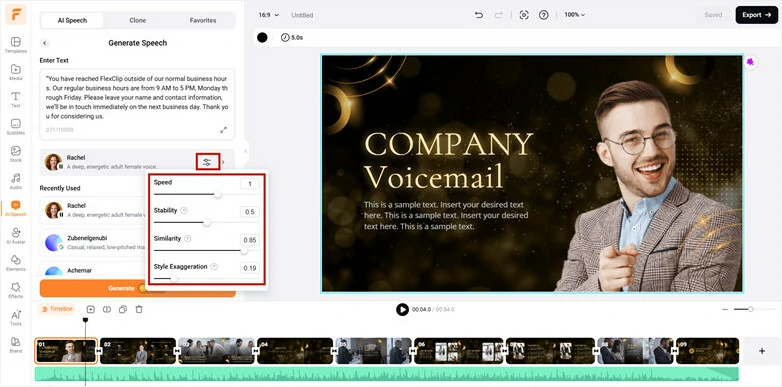Rename the Untitled project title
The width and height of the screenshot is (782, 387).
tap(302, 15)
